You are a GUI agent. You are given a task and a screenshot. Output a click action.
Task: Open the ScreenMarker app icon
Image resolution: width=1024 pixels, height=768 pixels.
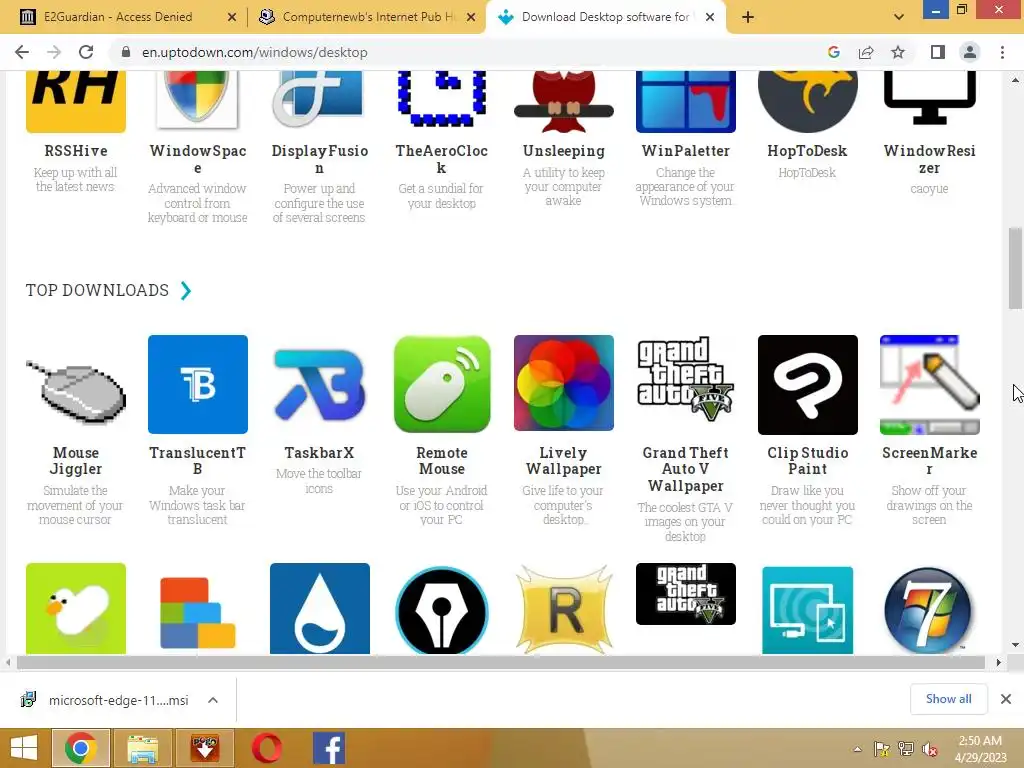930,385
